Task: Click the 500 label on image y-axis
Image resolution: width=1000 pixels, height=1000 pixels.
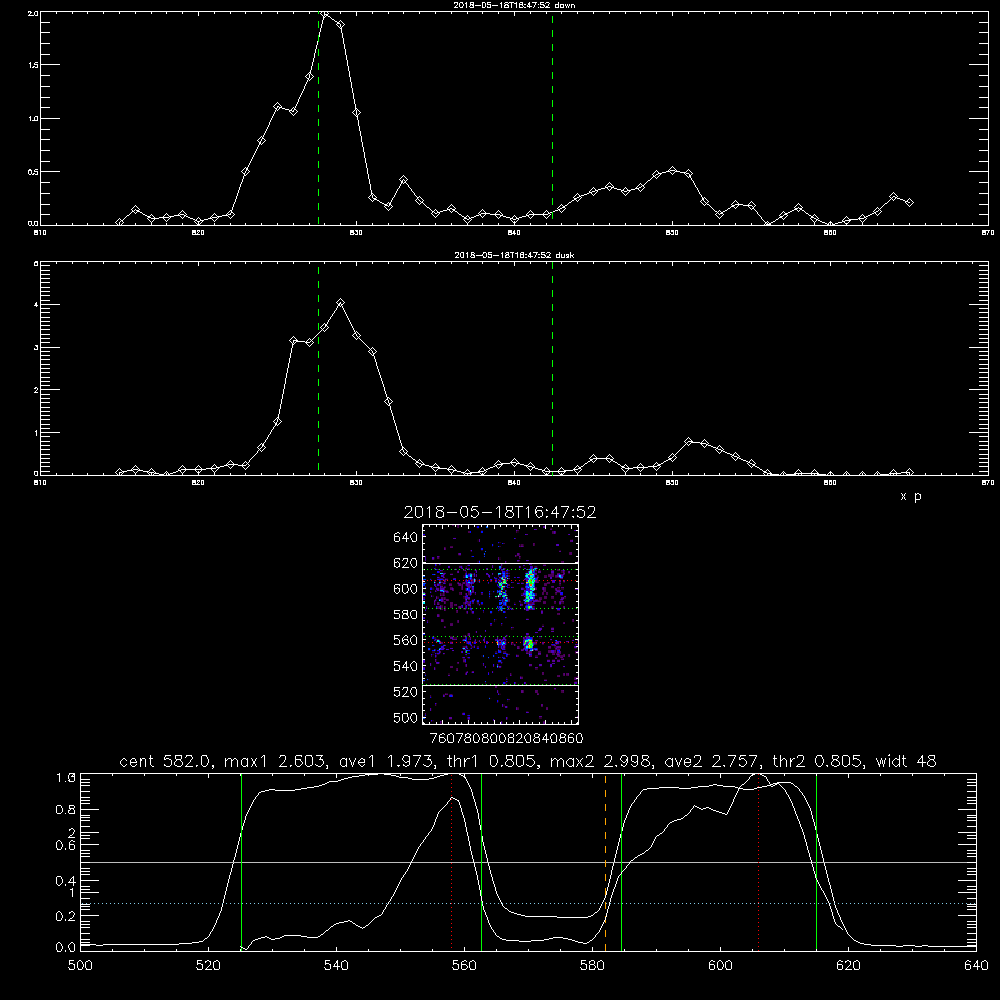Action: 406,717
